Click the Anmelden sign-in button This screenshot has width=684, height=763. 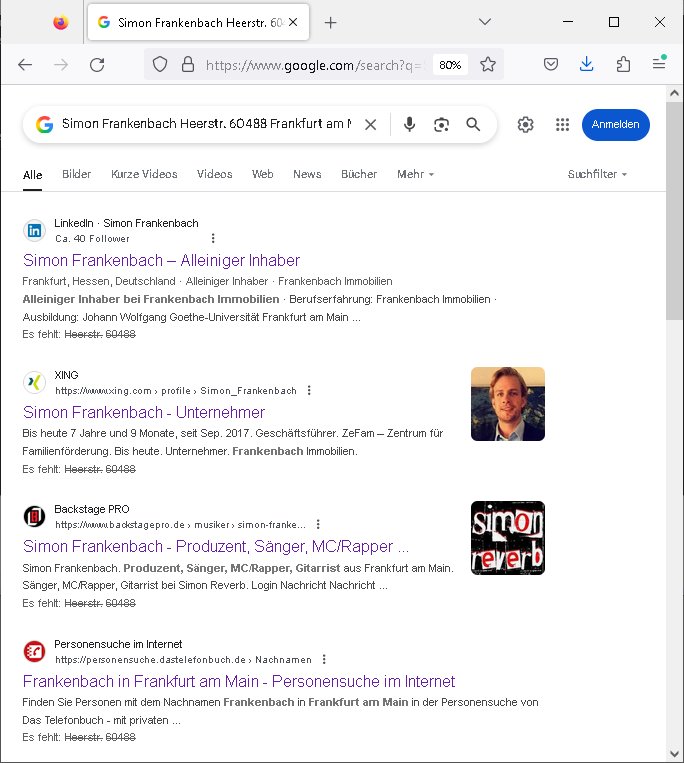(616, 125)
